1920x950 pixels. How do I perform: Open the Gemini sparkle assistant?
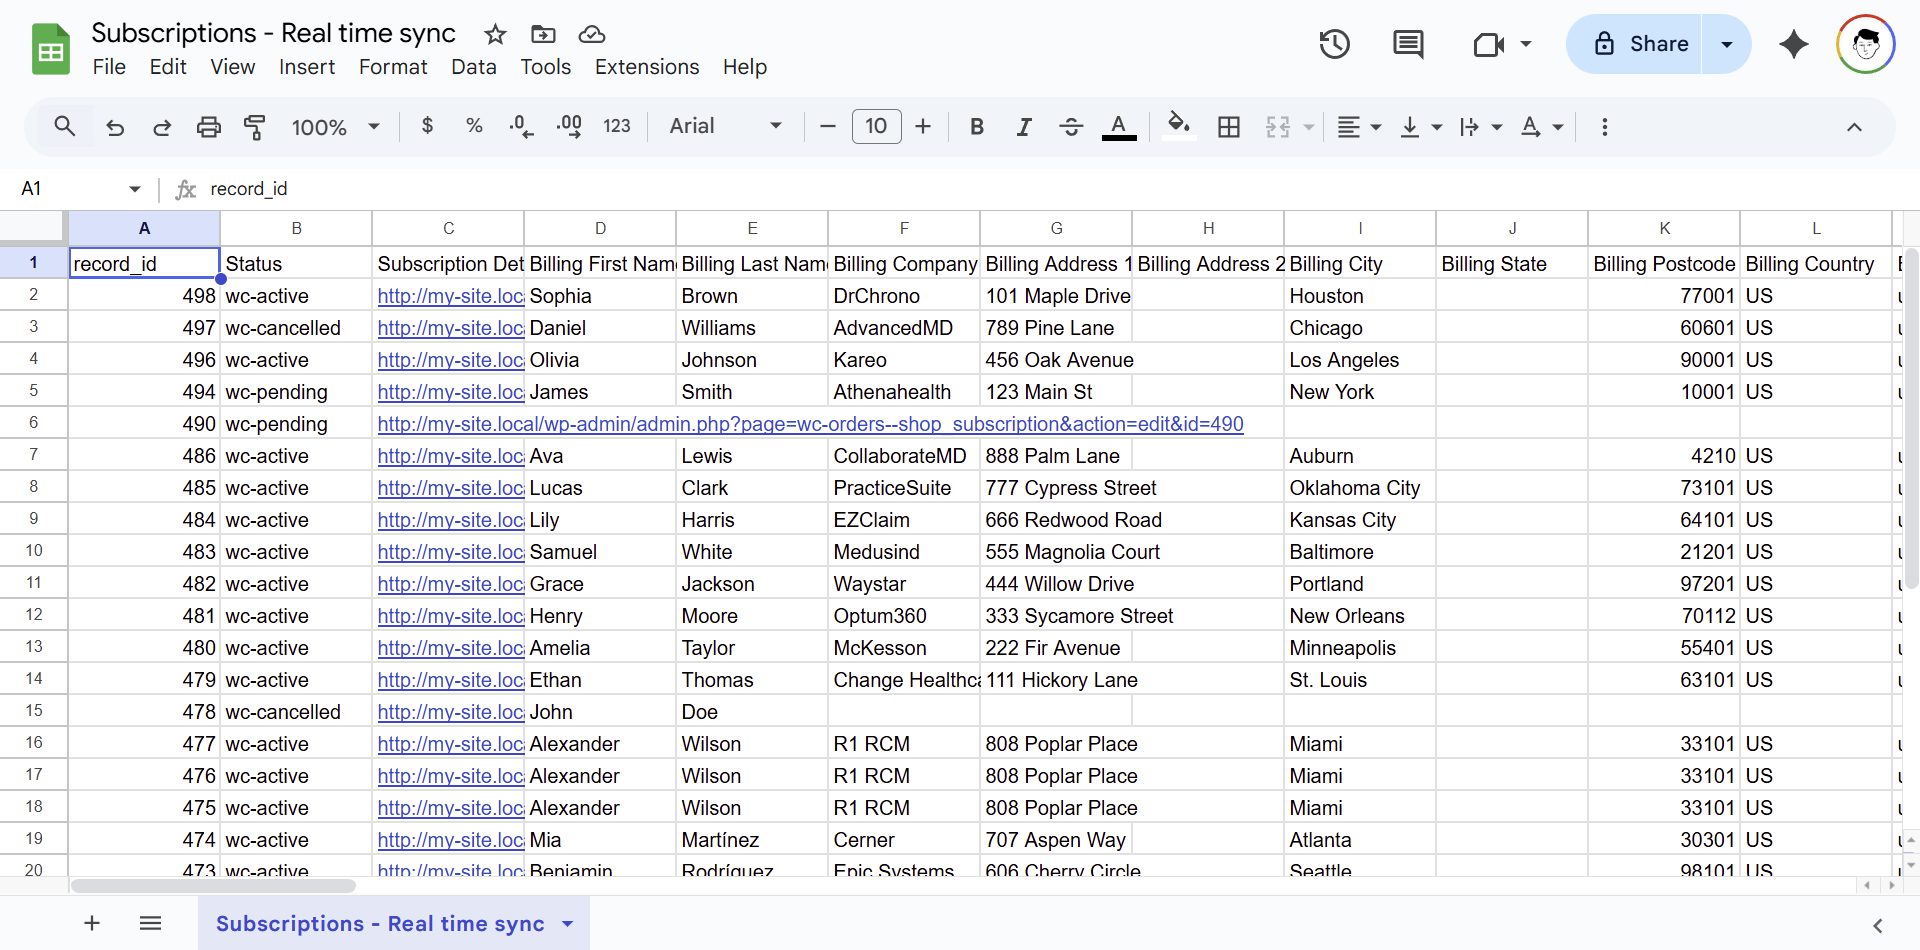pyautogui.click(x=1794, y=44)
